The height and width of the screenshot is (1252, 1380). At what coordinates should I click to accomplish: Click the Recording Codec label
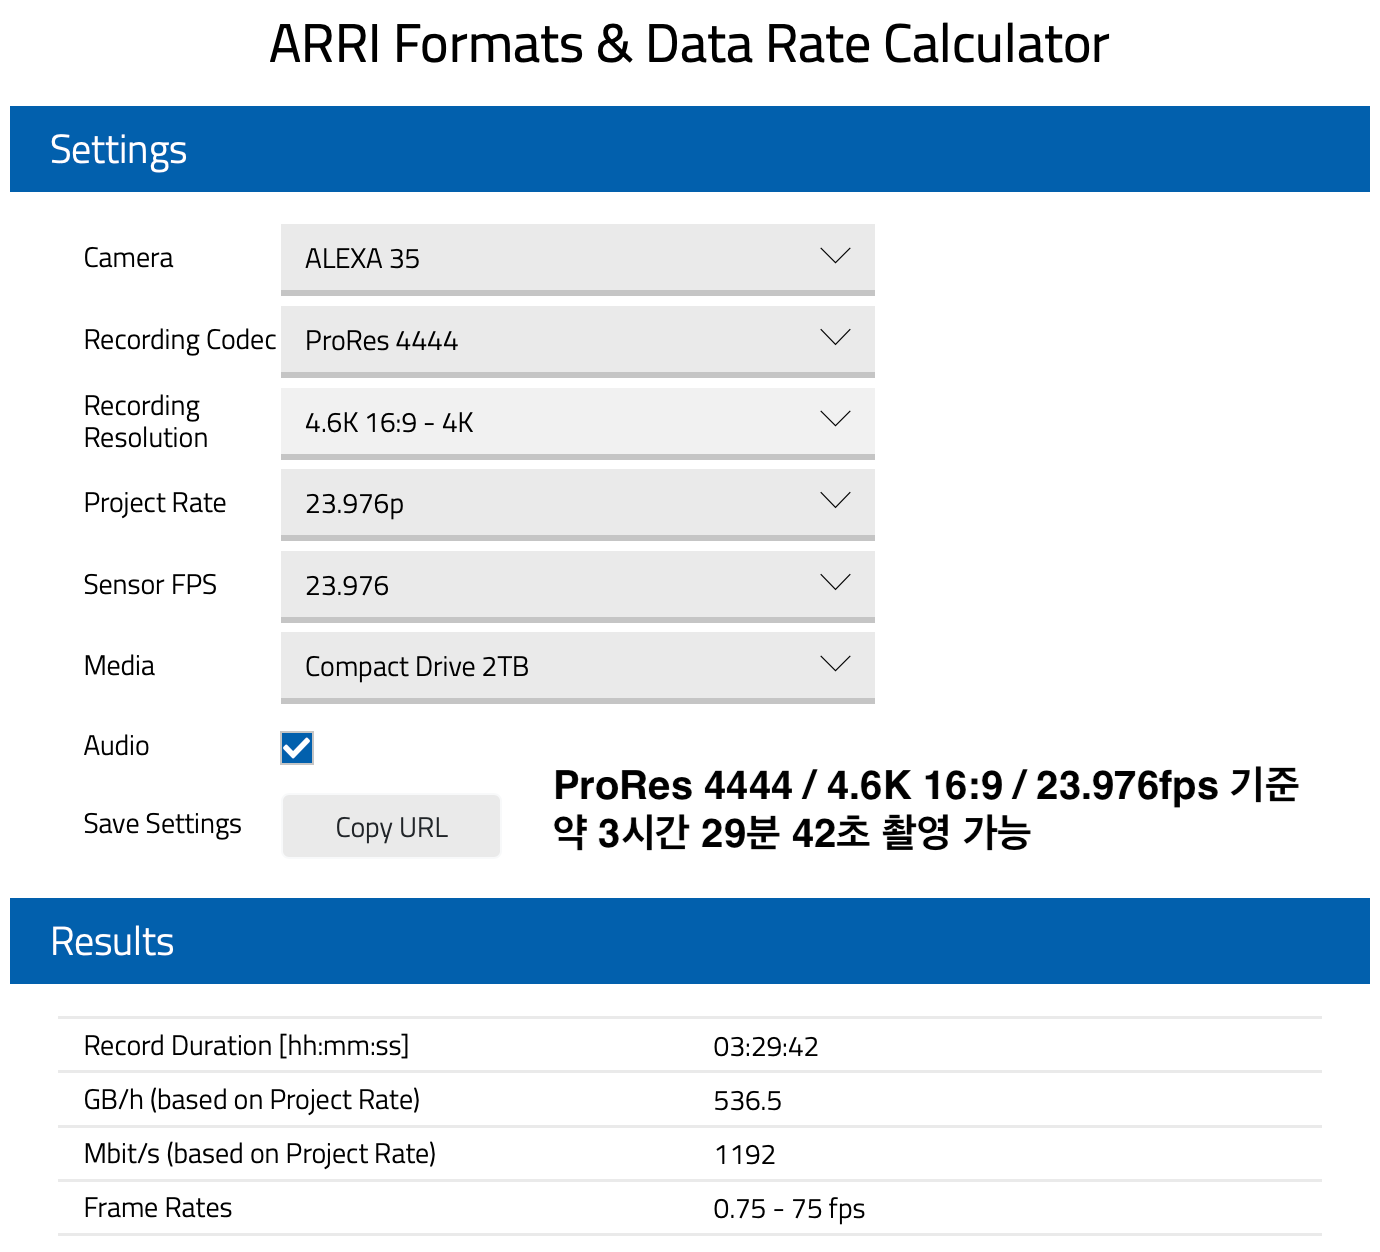[180, 340]
